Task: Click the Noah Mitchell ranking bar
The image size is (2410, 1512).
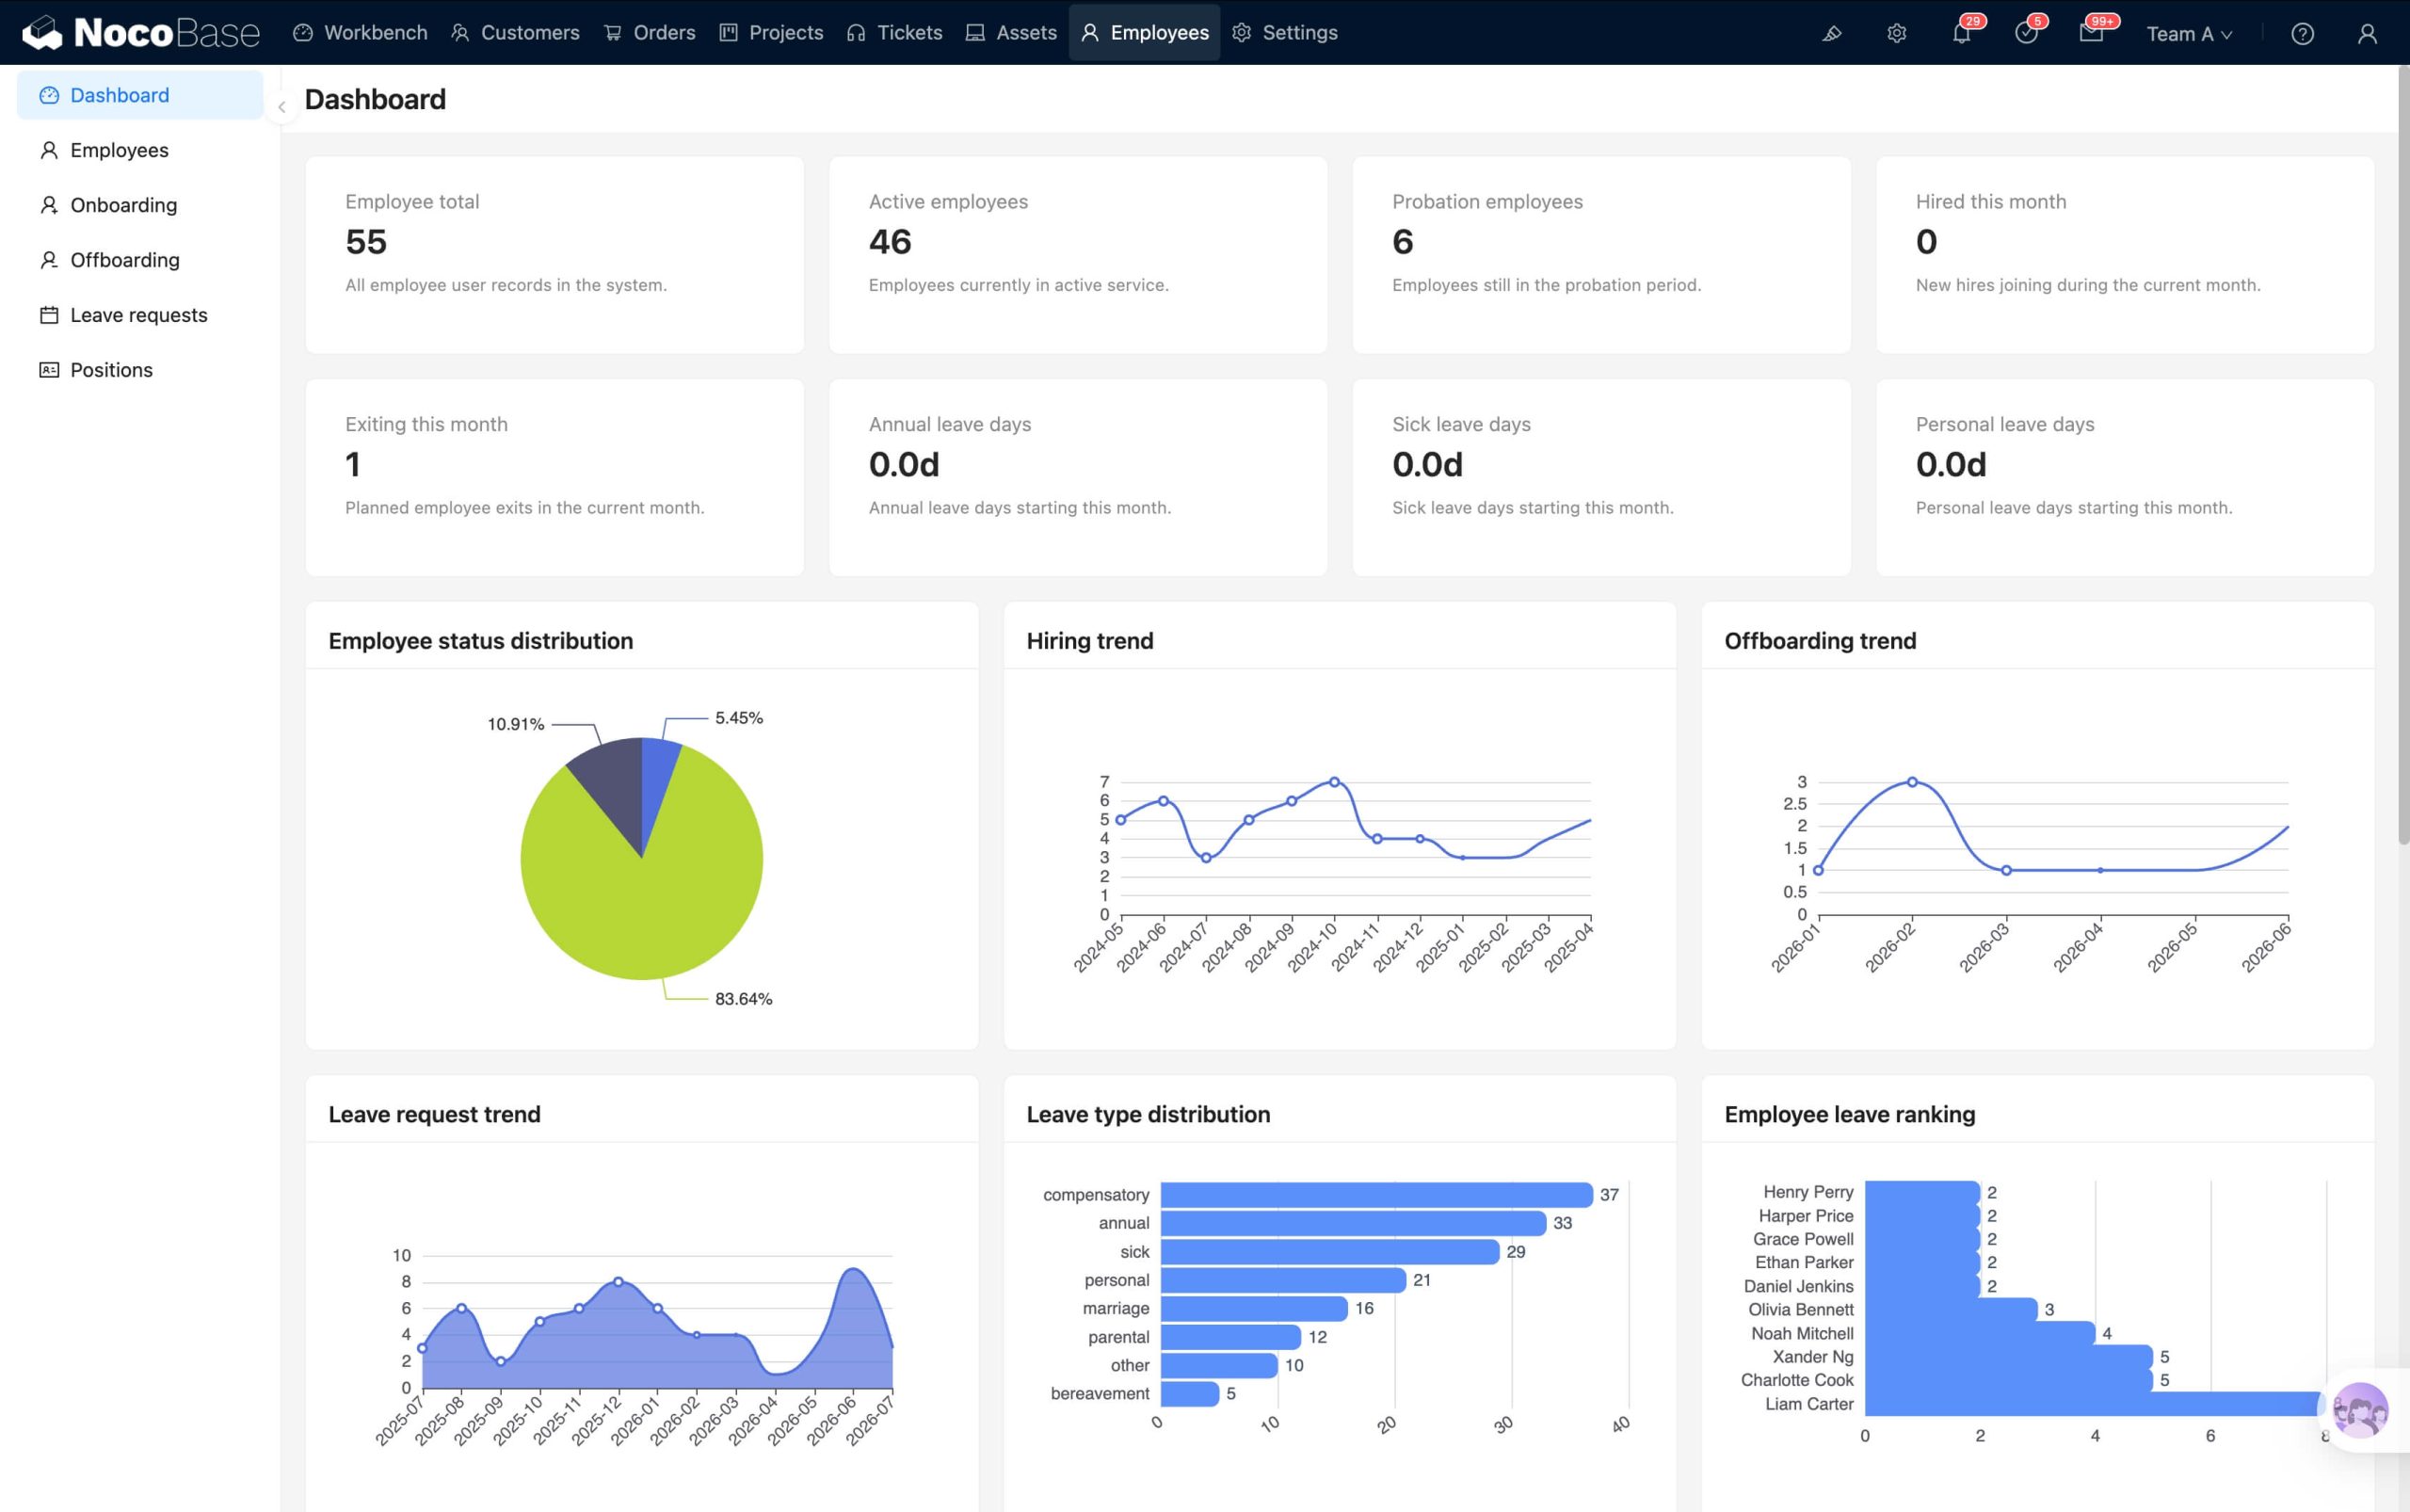Action: coord(1980,1333)
